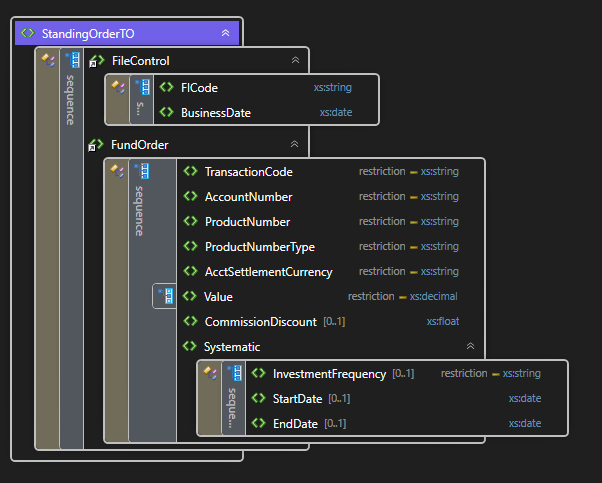Screen dimensions: 602x483
Task: Collapse the FileControl element group
Action: pos(294,61)
